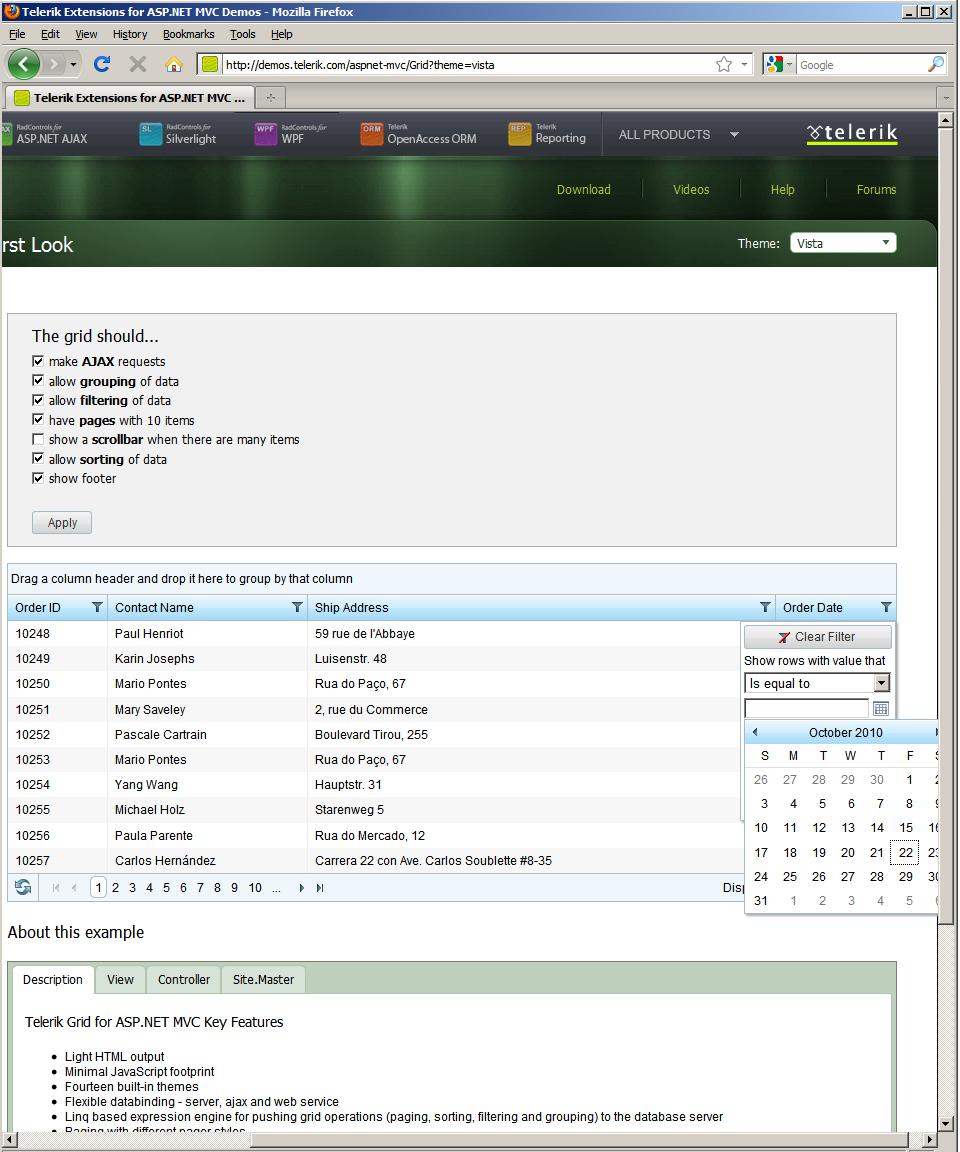Click the WPF product icon
Screen dimensions: 960x1152
[265, 134]
